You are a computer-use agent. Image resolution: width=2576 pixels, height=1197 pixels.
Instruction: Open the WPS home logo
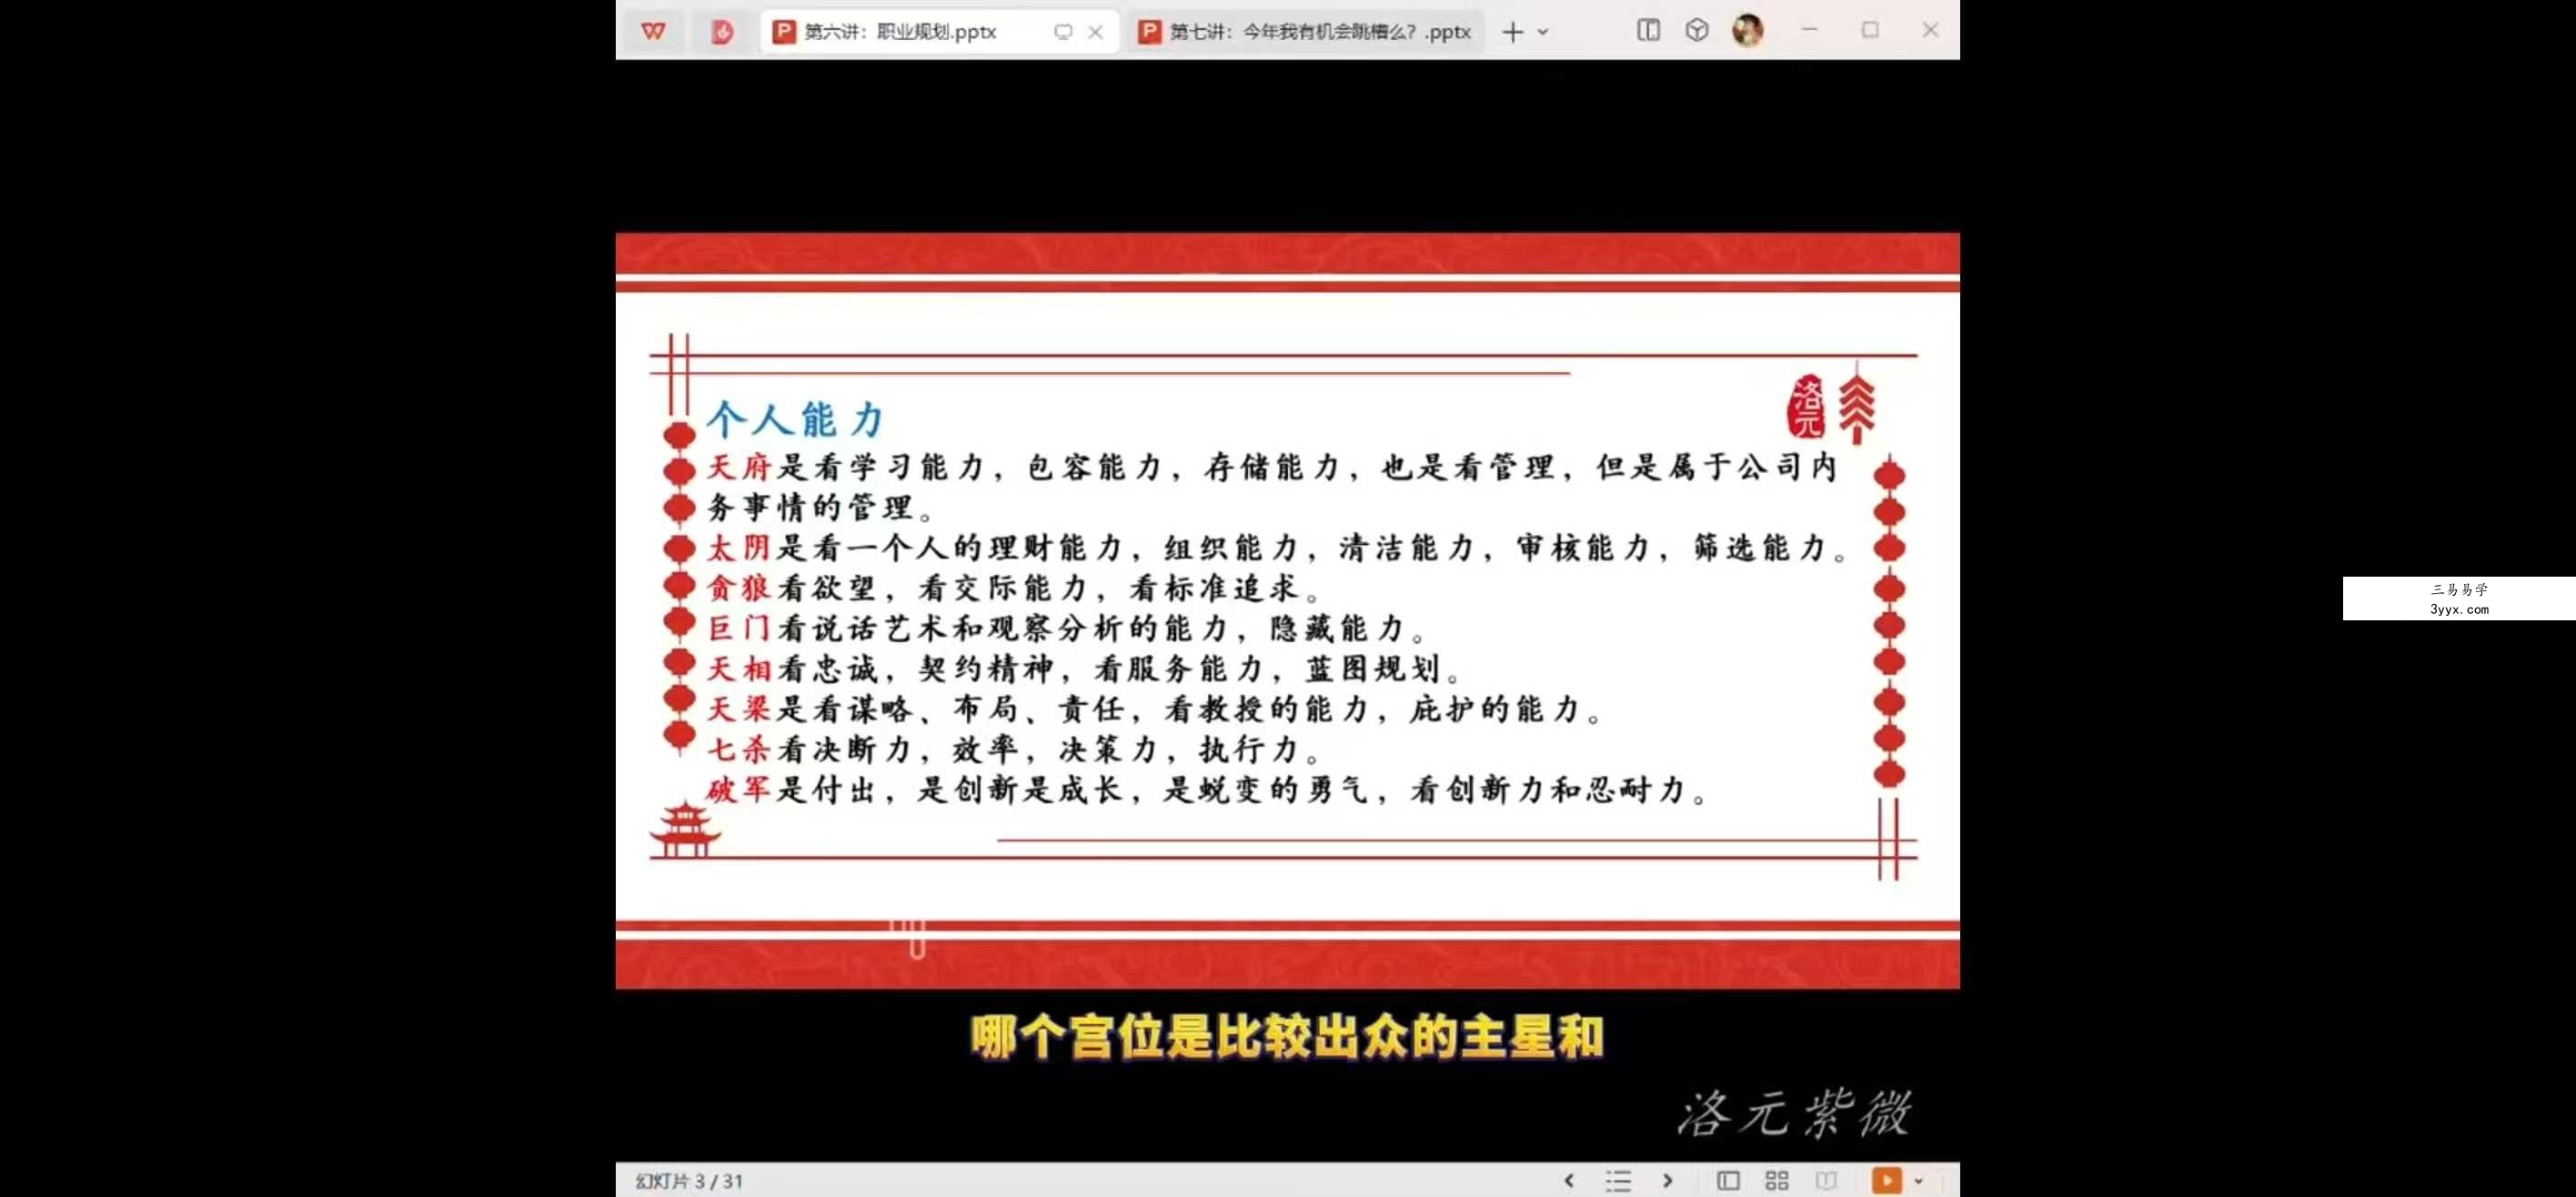[653, 32]
